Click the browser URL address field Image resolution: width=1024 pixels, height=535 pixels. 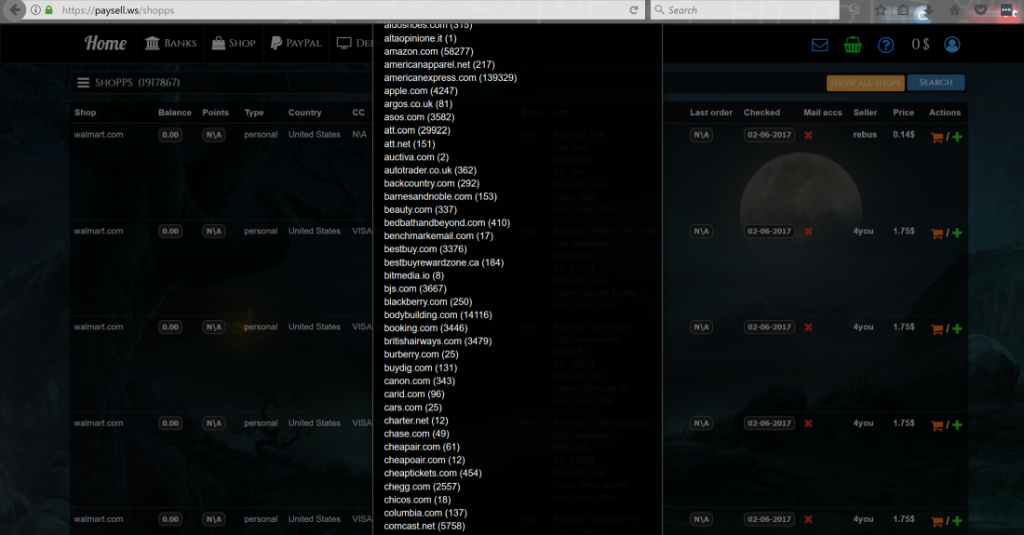(340, 10)
